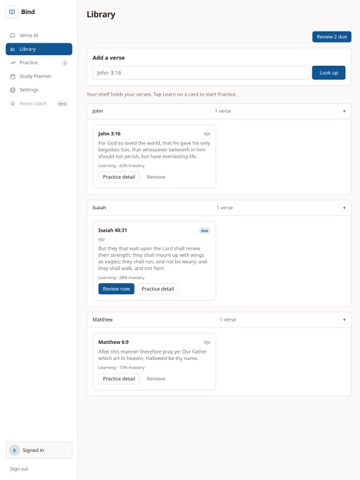Click the Sign out link

coord(19,469)
